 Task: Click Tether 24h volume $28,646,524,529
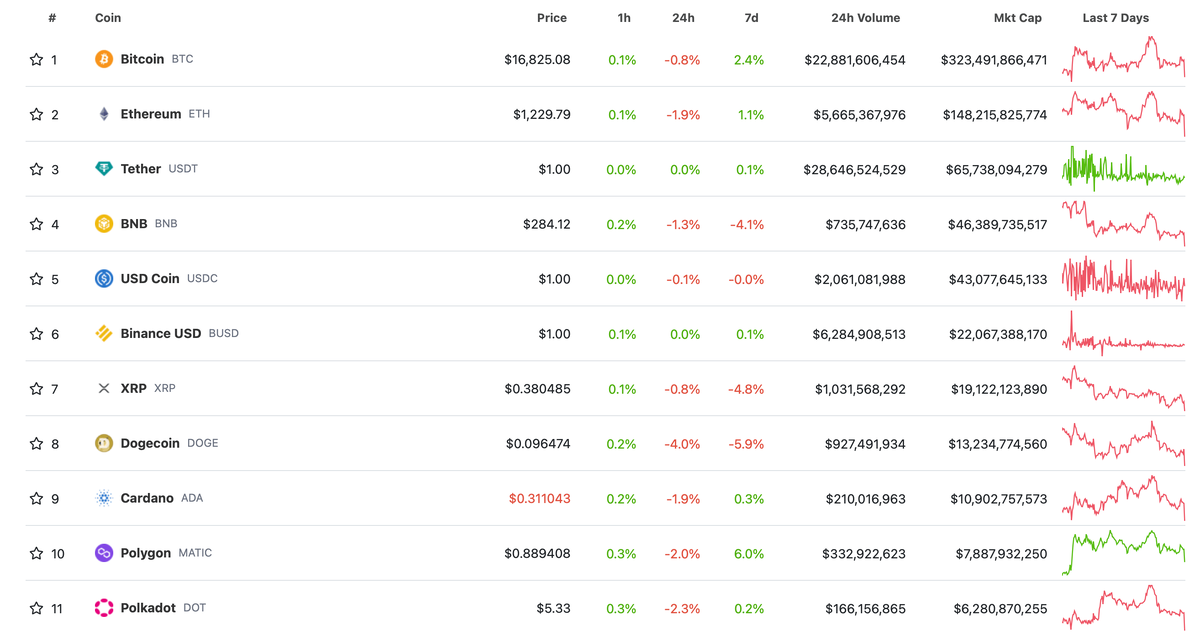click(x=855, y=169)
